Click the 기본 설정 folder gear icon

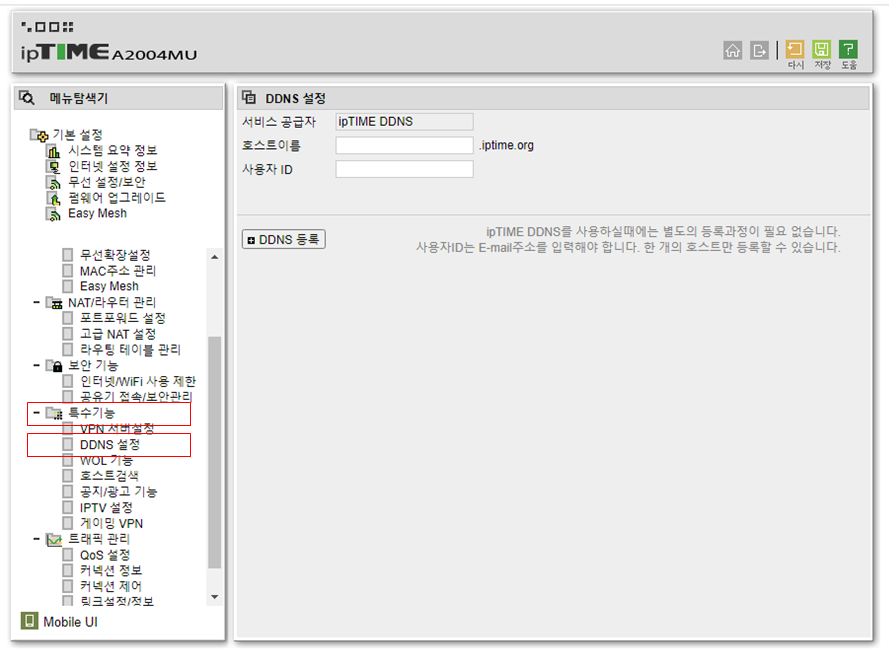[39, 135]
